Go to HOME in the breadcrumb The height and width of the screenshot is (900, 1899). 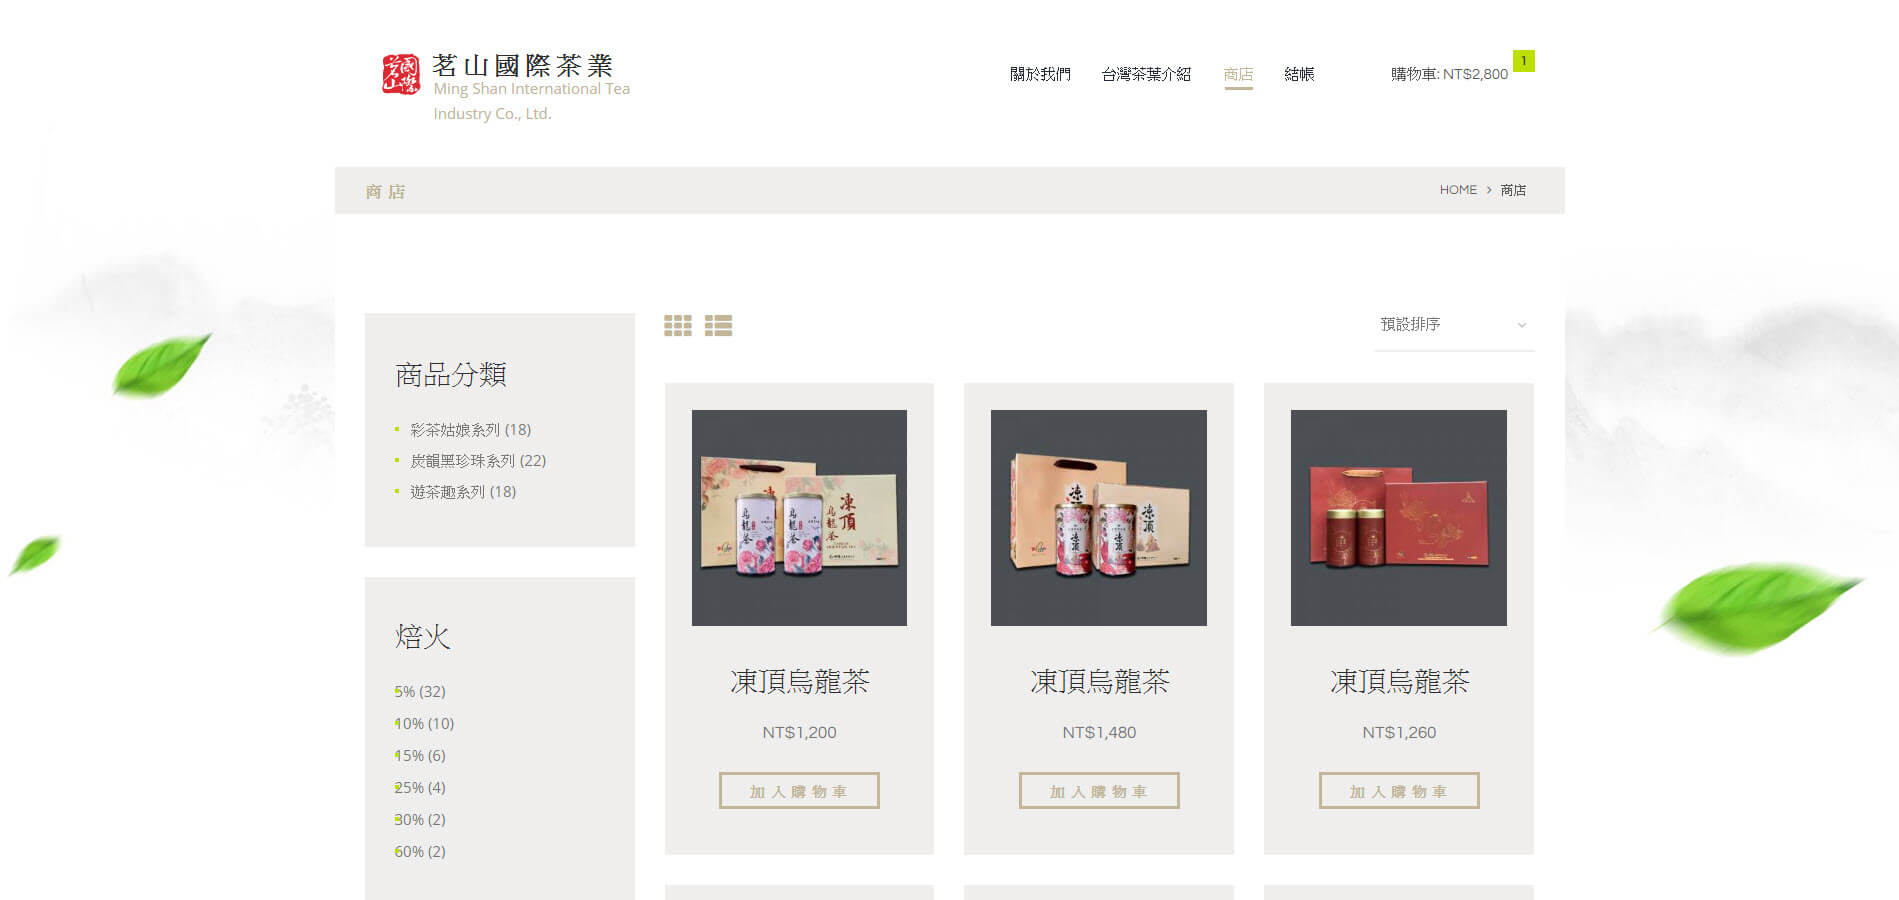point(1458,190)
